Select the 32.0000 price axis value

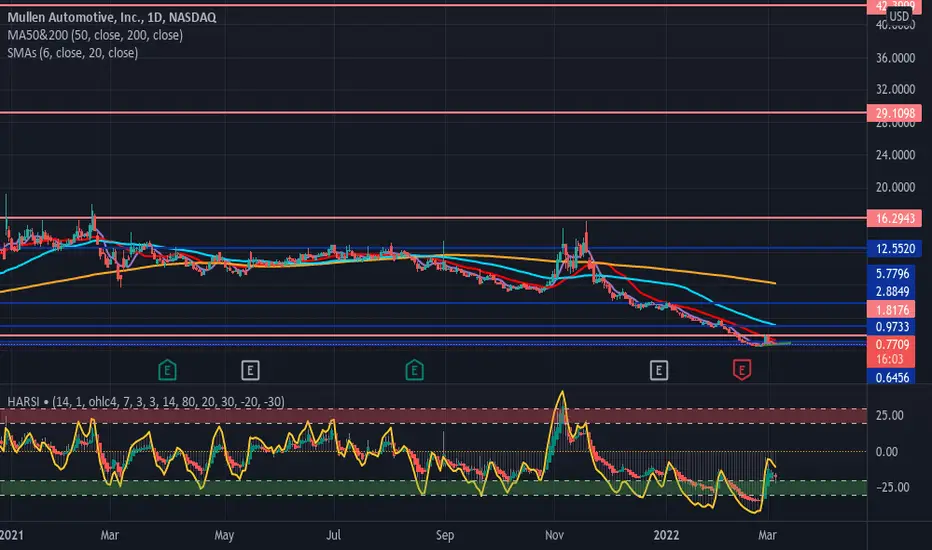click(x=895, y=90)
